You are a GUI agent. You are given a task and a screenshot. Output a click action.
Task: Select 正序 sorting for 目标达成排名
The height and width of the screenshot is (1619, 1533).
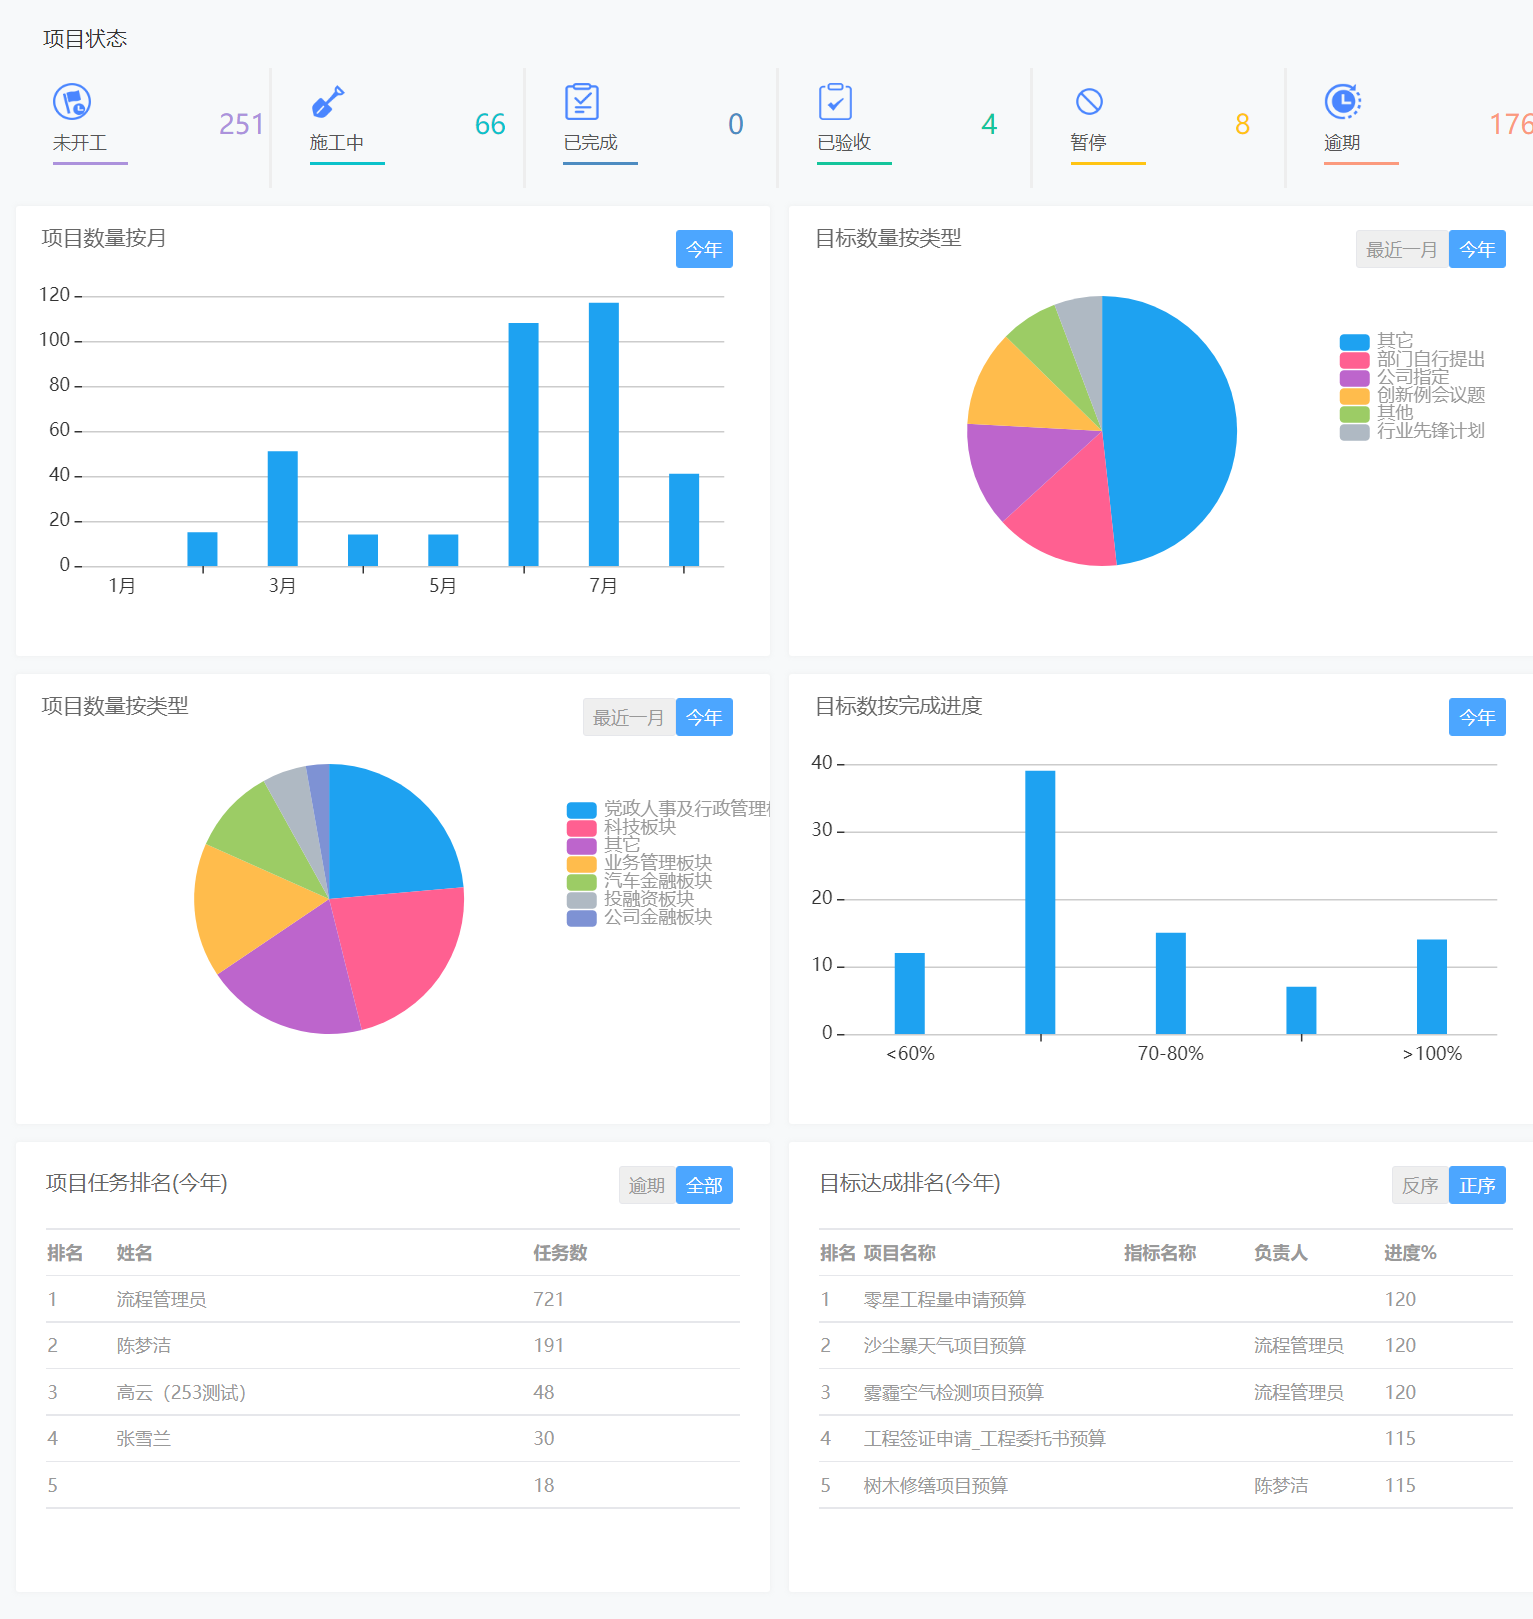[1477, 1186]
